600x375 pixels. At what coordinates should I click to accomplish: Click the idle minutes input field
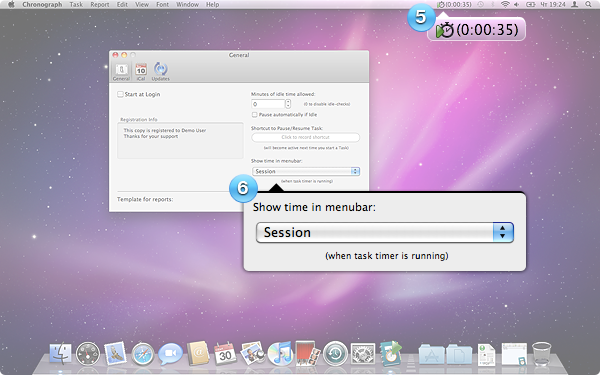click(268, 104)
